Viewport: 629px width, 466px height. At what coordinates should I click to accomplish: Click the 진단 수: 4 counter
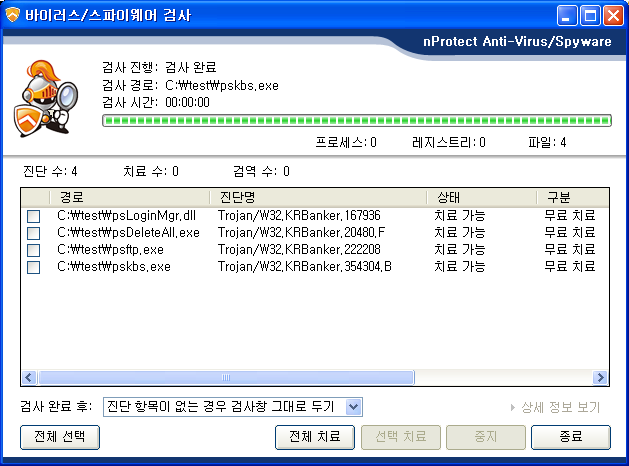point(50,172)
